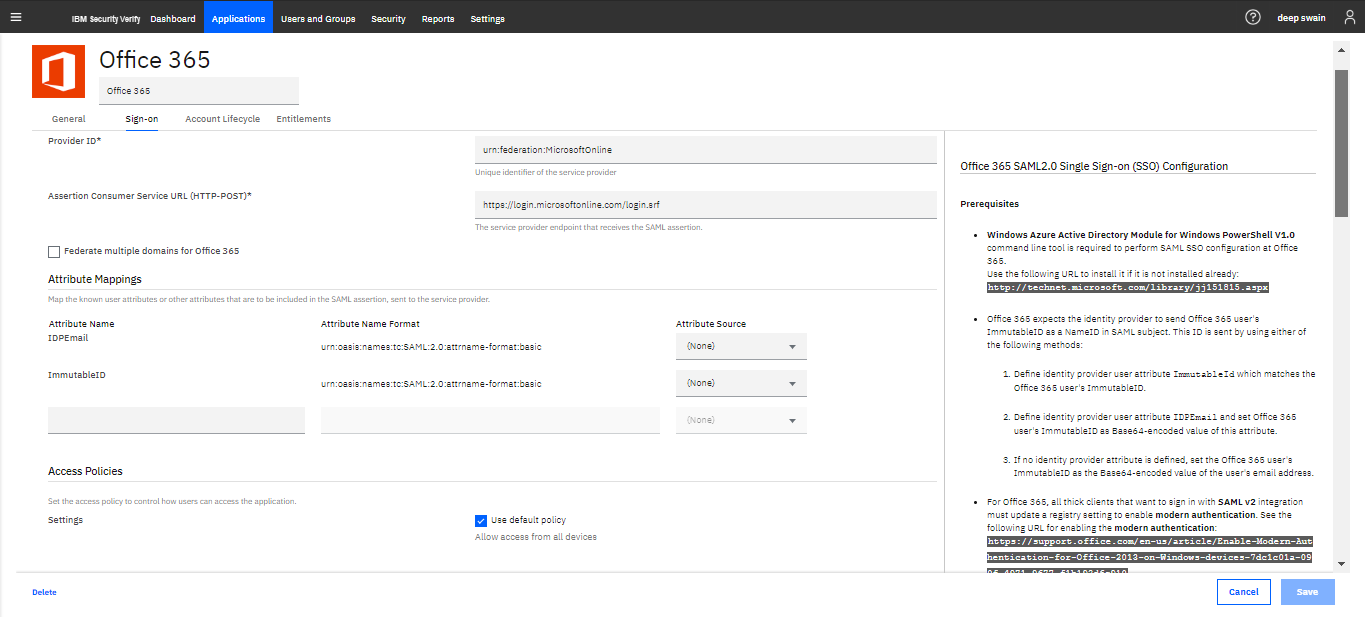This screenshot has width=1365, height=617.
Task: Click the Provider ID input field
Action: [704, 149]
